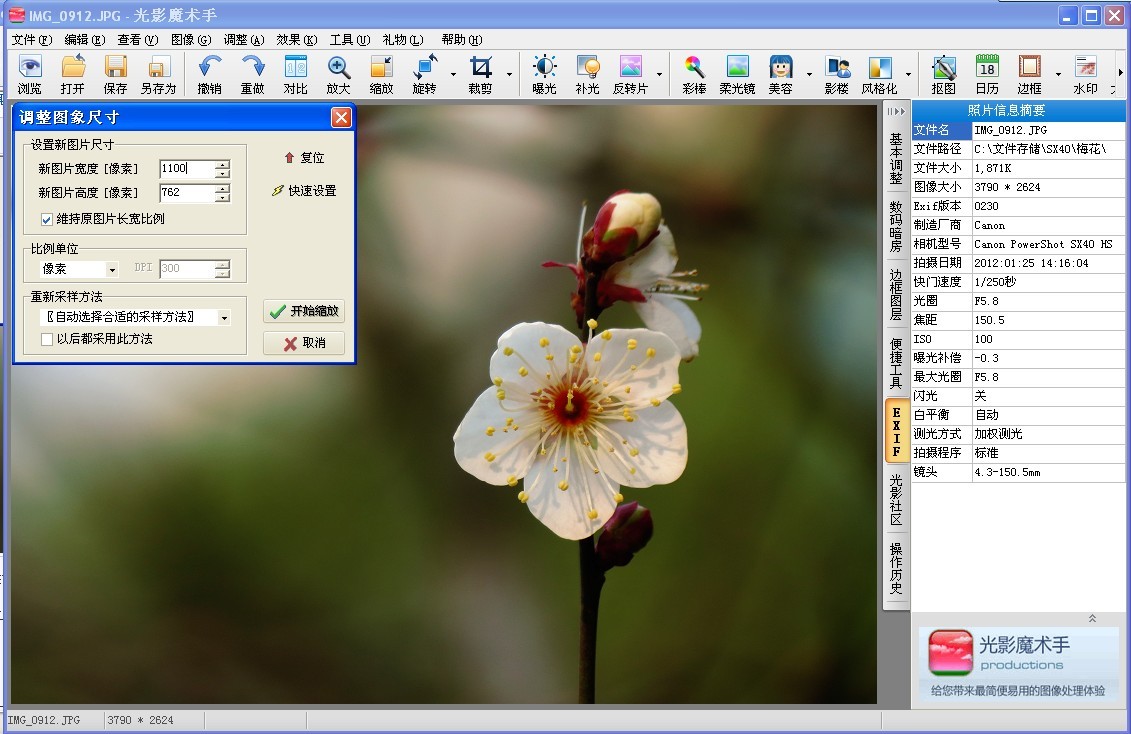Enable 以后都采用此方法 checkbox
This screenshot has width=1131, height=734.
click(47, 339)
